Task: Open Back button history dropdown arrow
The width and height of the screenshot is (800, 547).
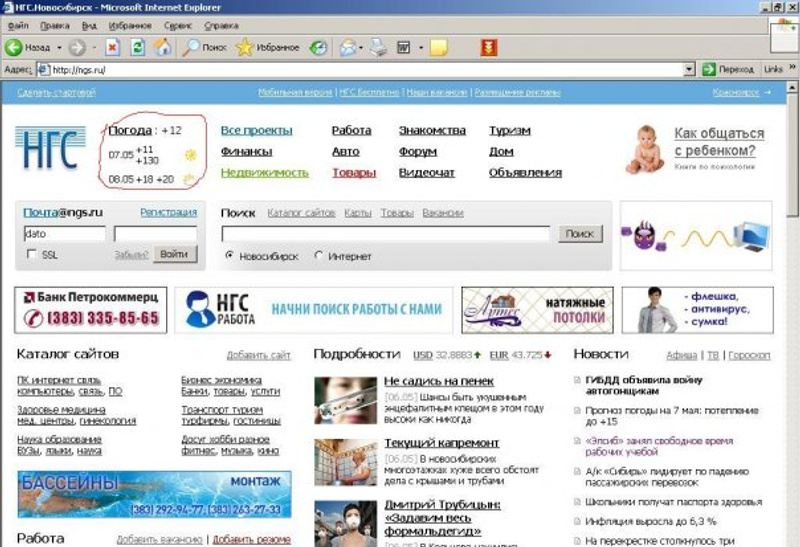Action: 58,47
